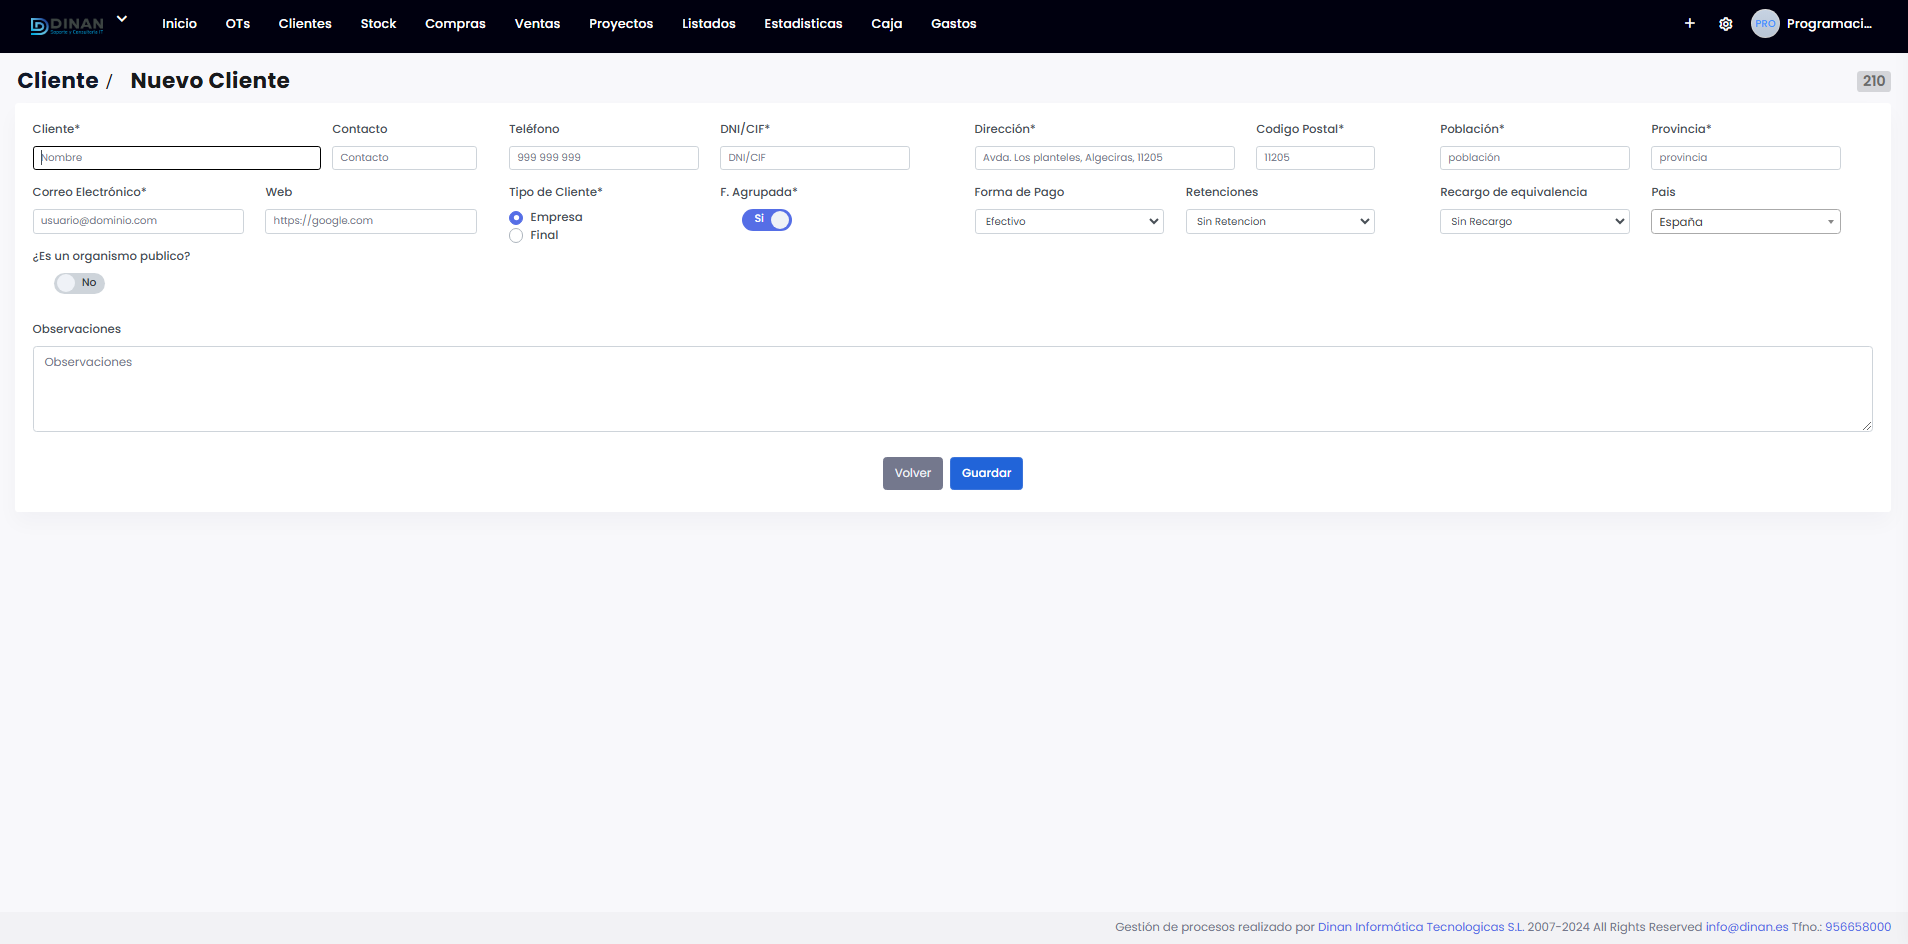The height and width of the screenshot is (944, 1908).
Task: Select the Final client type radio
Action: [516, 236]
